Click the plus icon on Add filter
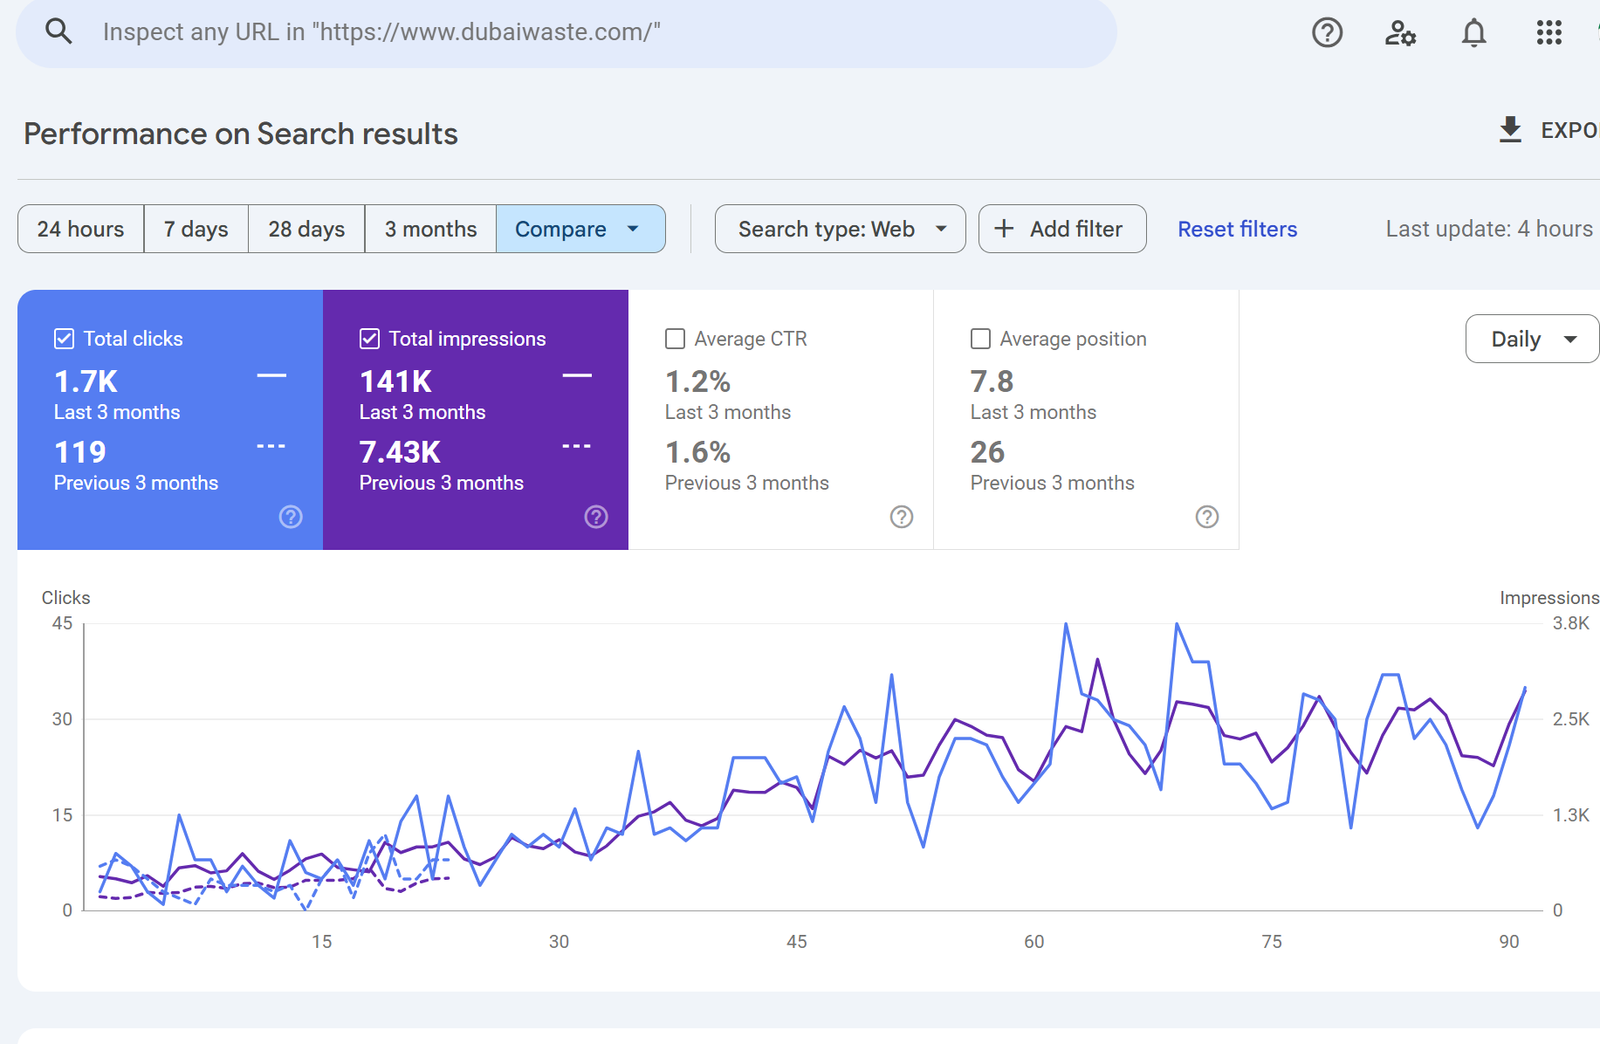Image resolution: width=1600 pixels, height=1044 pixels. pos(1004,229)
